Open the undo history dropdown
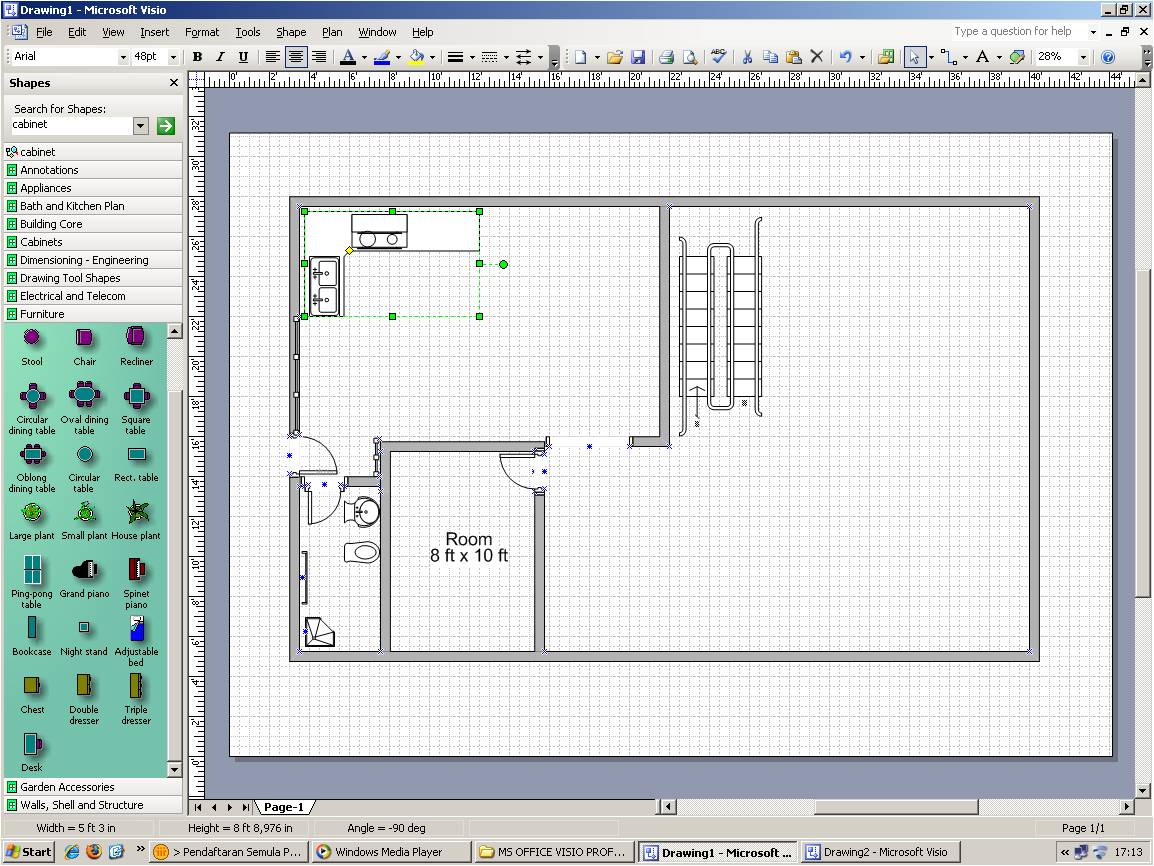This screenshot has width=1154, height=866. (862, 57)
